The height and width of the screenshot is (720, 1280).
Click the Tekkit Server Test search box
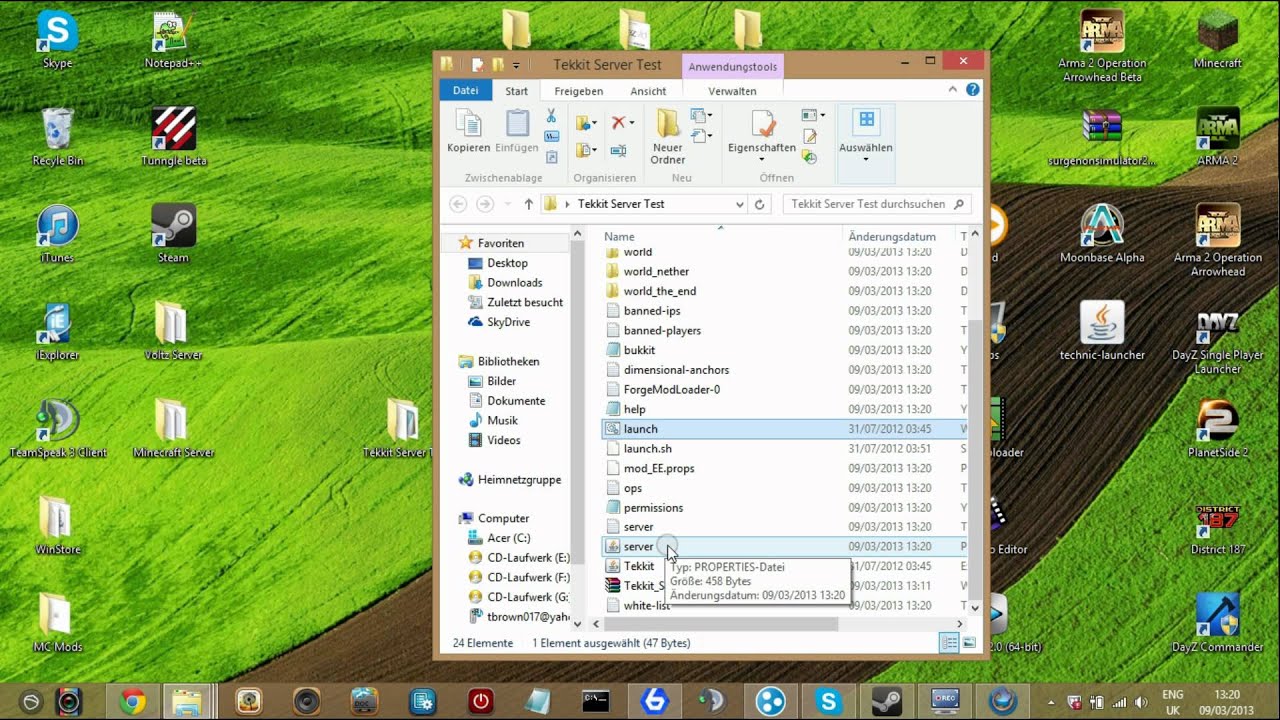[876, 204]
